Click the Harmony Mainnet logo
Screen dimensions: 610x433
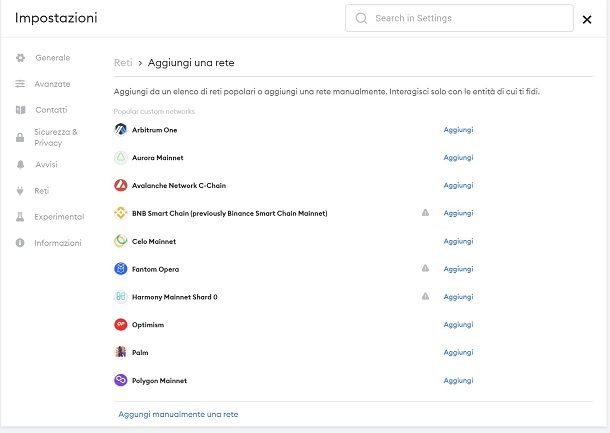pos(121,297)
